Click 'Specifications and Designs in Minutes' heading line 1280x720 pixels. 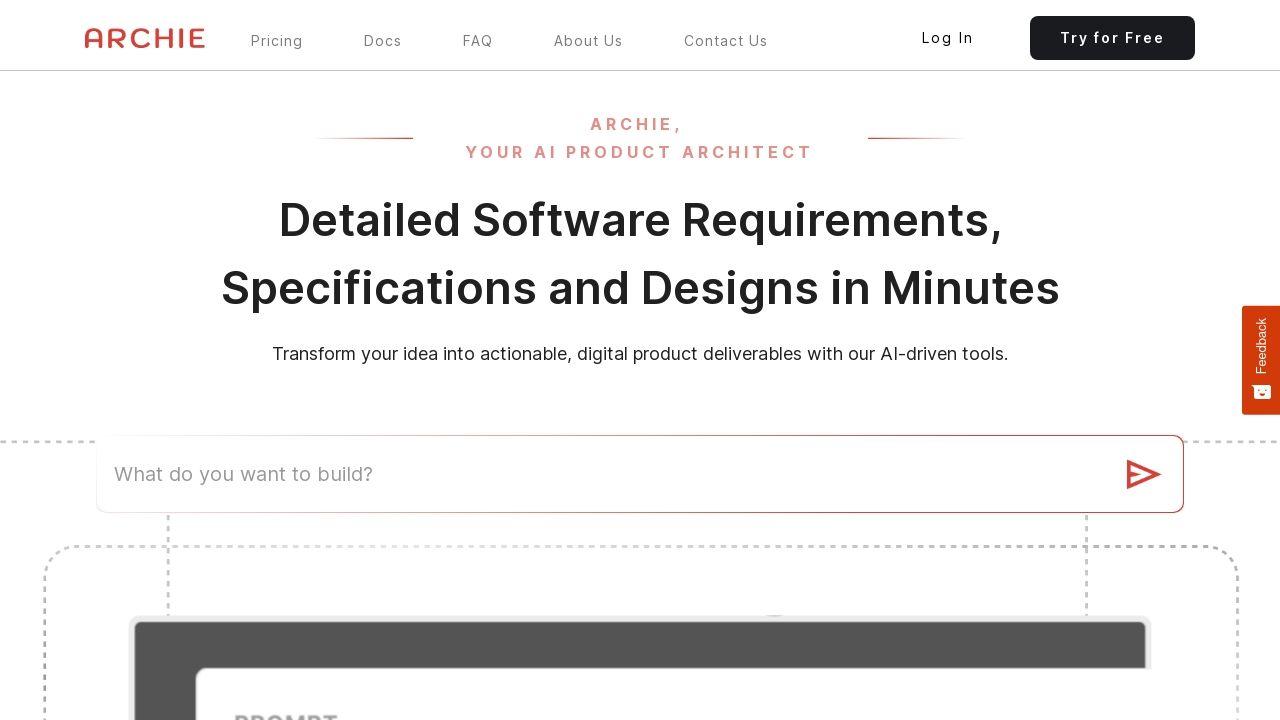pos(640,288)
